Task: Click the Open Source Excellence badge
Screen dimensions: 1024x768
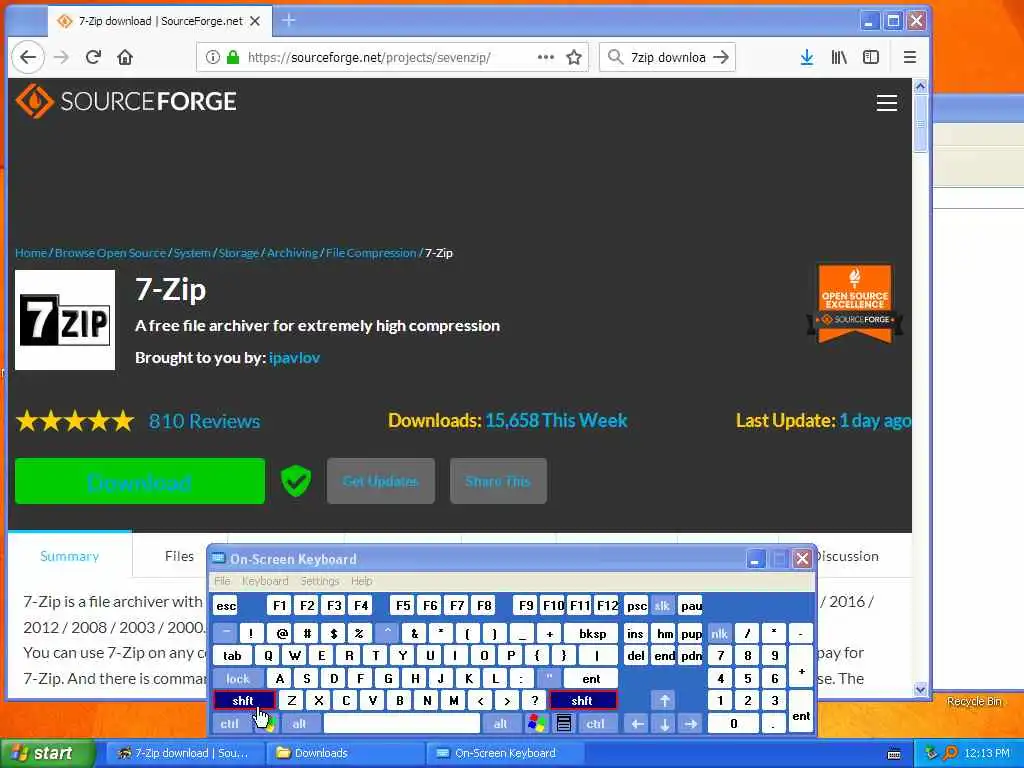Action: (855, 304)
